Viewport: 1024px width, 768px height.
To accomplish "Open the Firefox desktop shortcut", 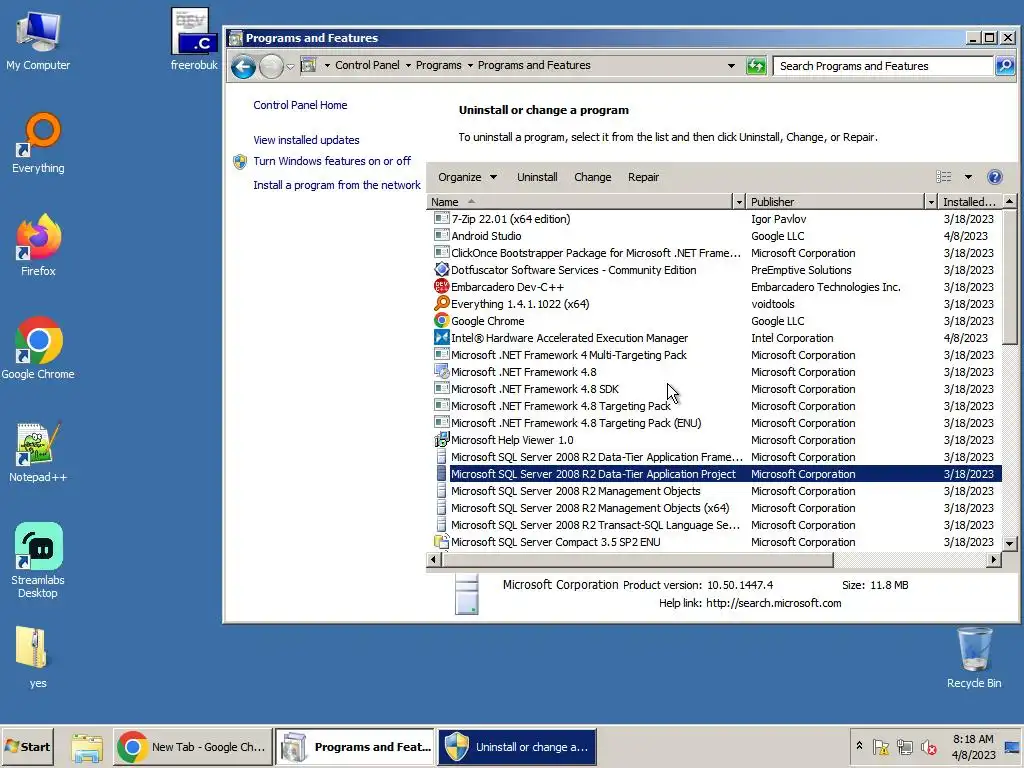I will (x=38, y=246).
